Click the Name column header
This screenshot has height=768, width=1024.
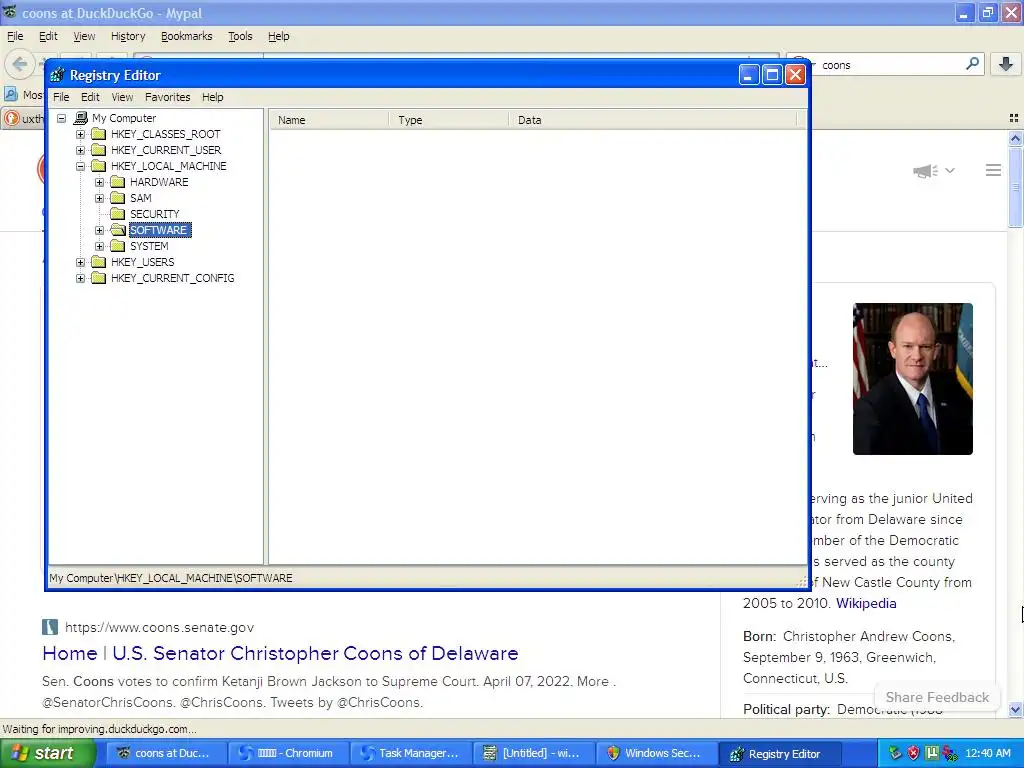tap(329, 120)
